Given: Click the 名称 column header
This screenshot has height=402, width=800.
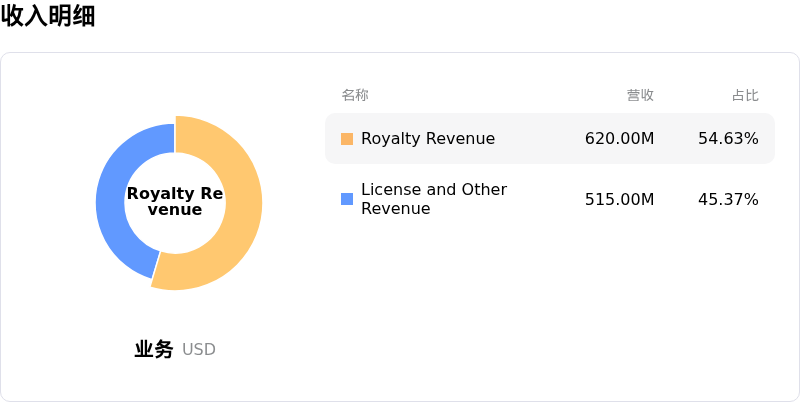Looking at the screenshot, I should click(x=355, y=95).
